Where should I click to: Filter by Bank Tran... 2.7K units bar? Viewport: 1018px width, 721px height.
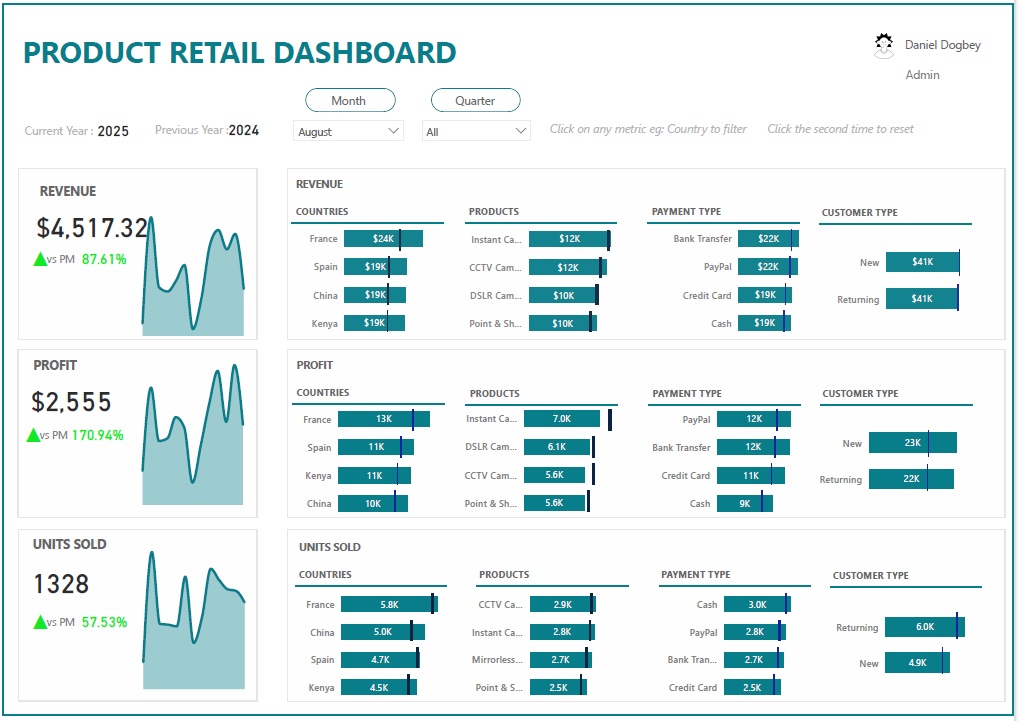[754, 660]
